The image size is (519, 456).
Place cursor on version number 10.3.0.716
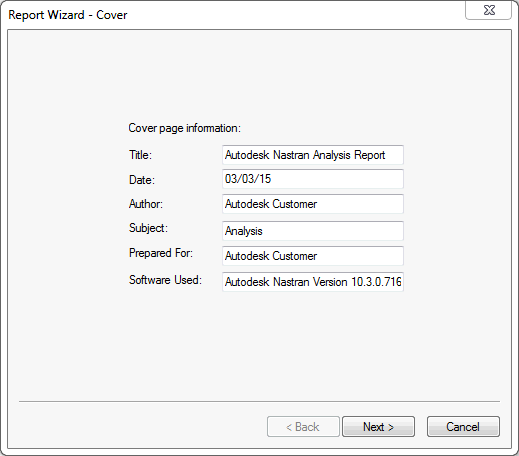click(376, 282)
